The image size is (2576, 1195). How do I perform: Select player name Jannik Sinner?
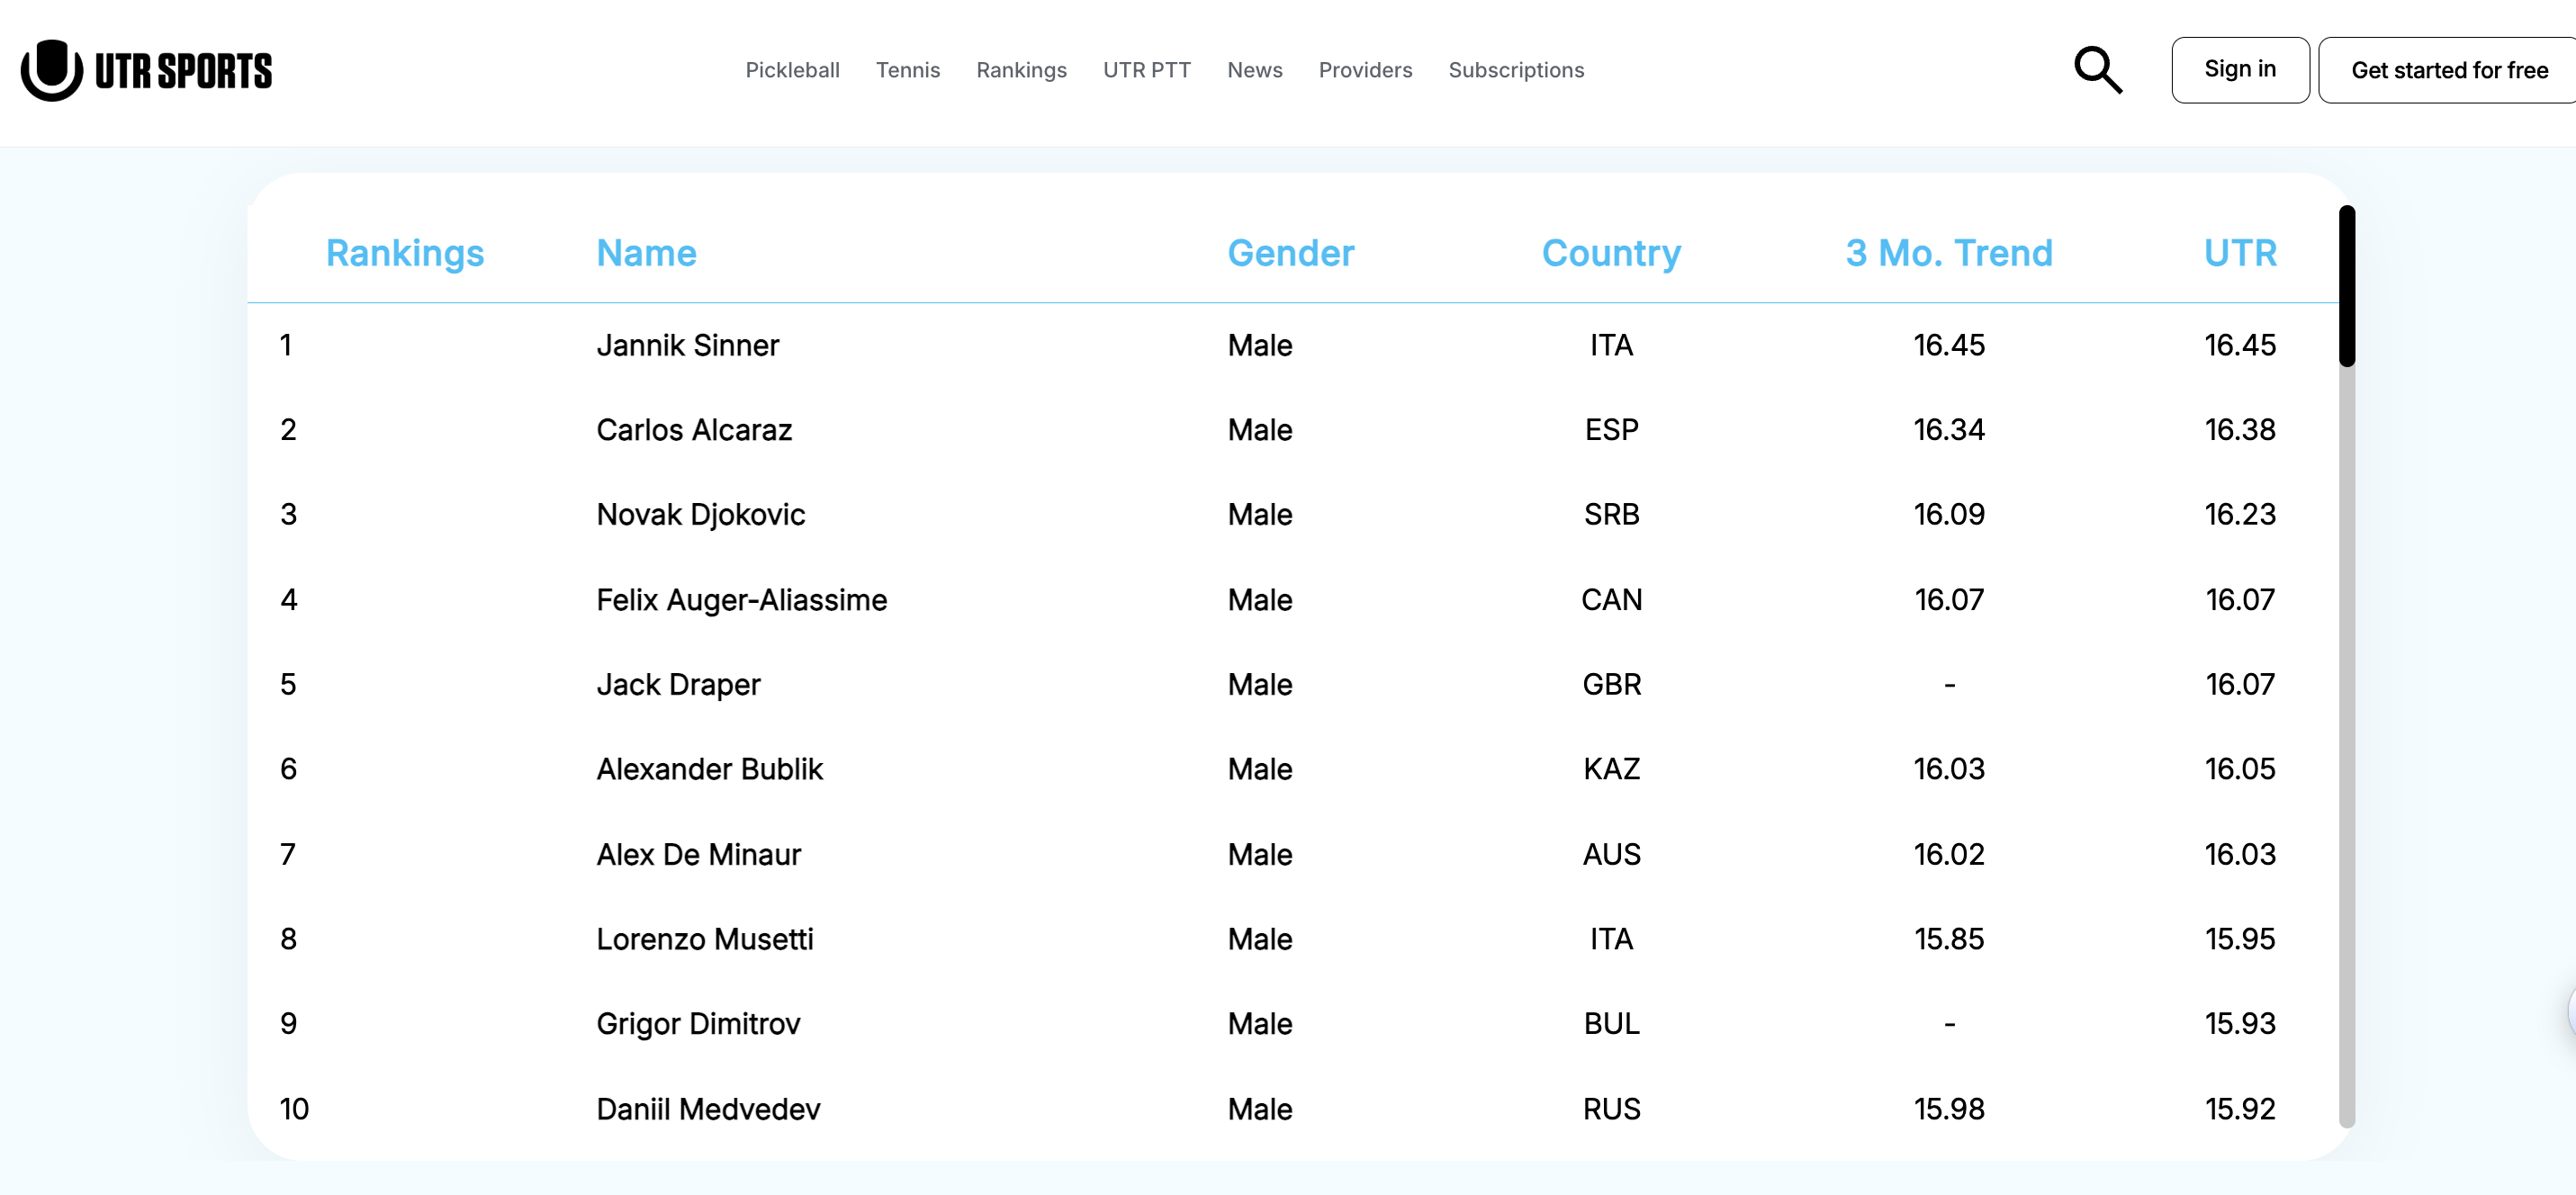(687, 345)
